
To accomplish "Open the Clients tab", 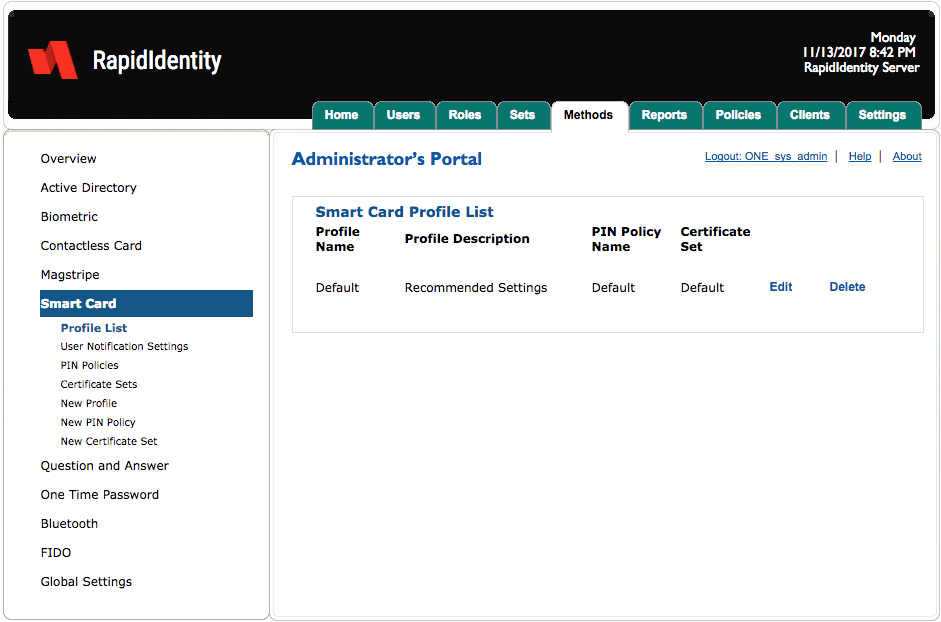I will pyautogui.click(x=811, y=115).
